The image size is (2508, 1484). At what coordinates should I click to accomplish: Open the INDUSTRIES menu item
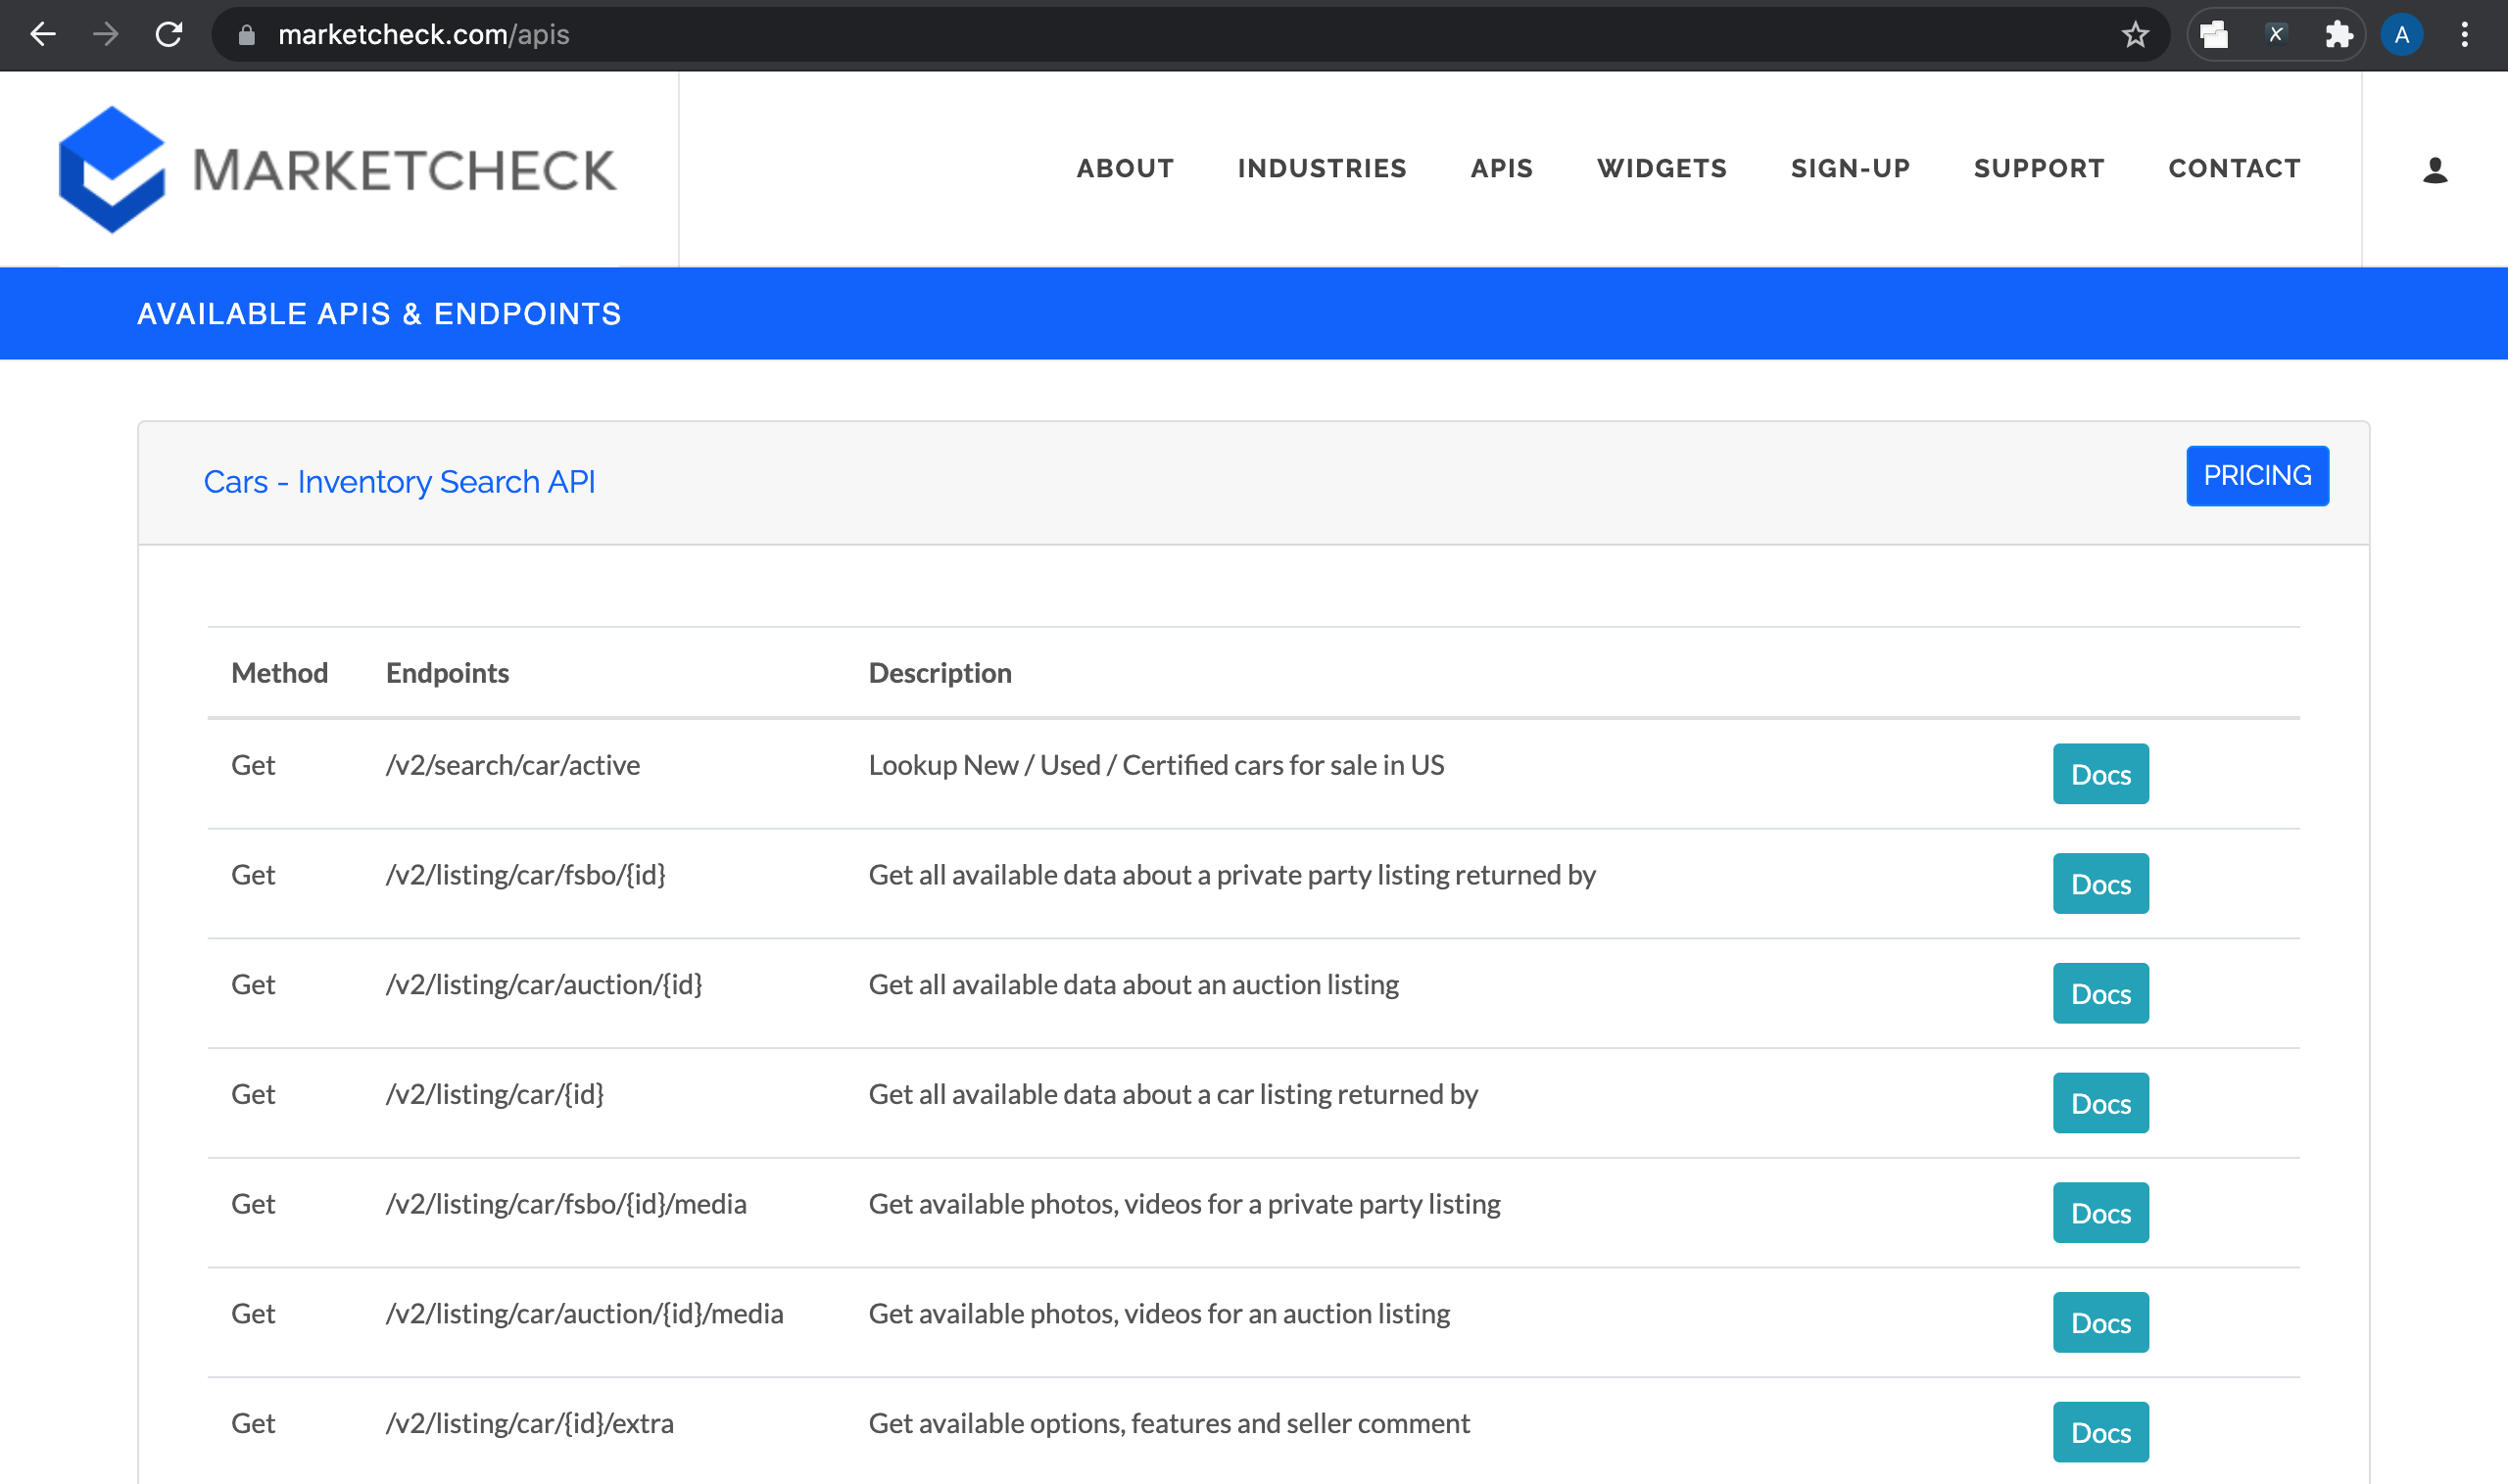coord(1322,168)
